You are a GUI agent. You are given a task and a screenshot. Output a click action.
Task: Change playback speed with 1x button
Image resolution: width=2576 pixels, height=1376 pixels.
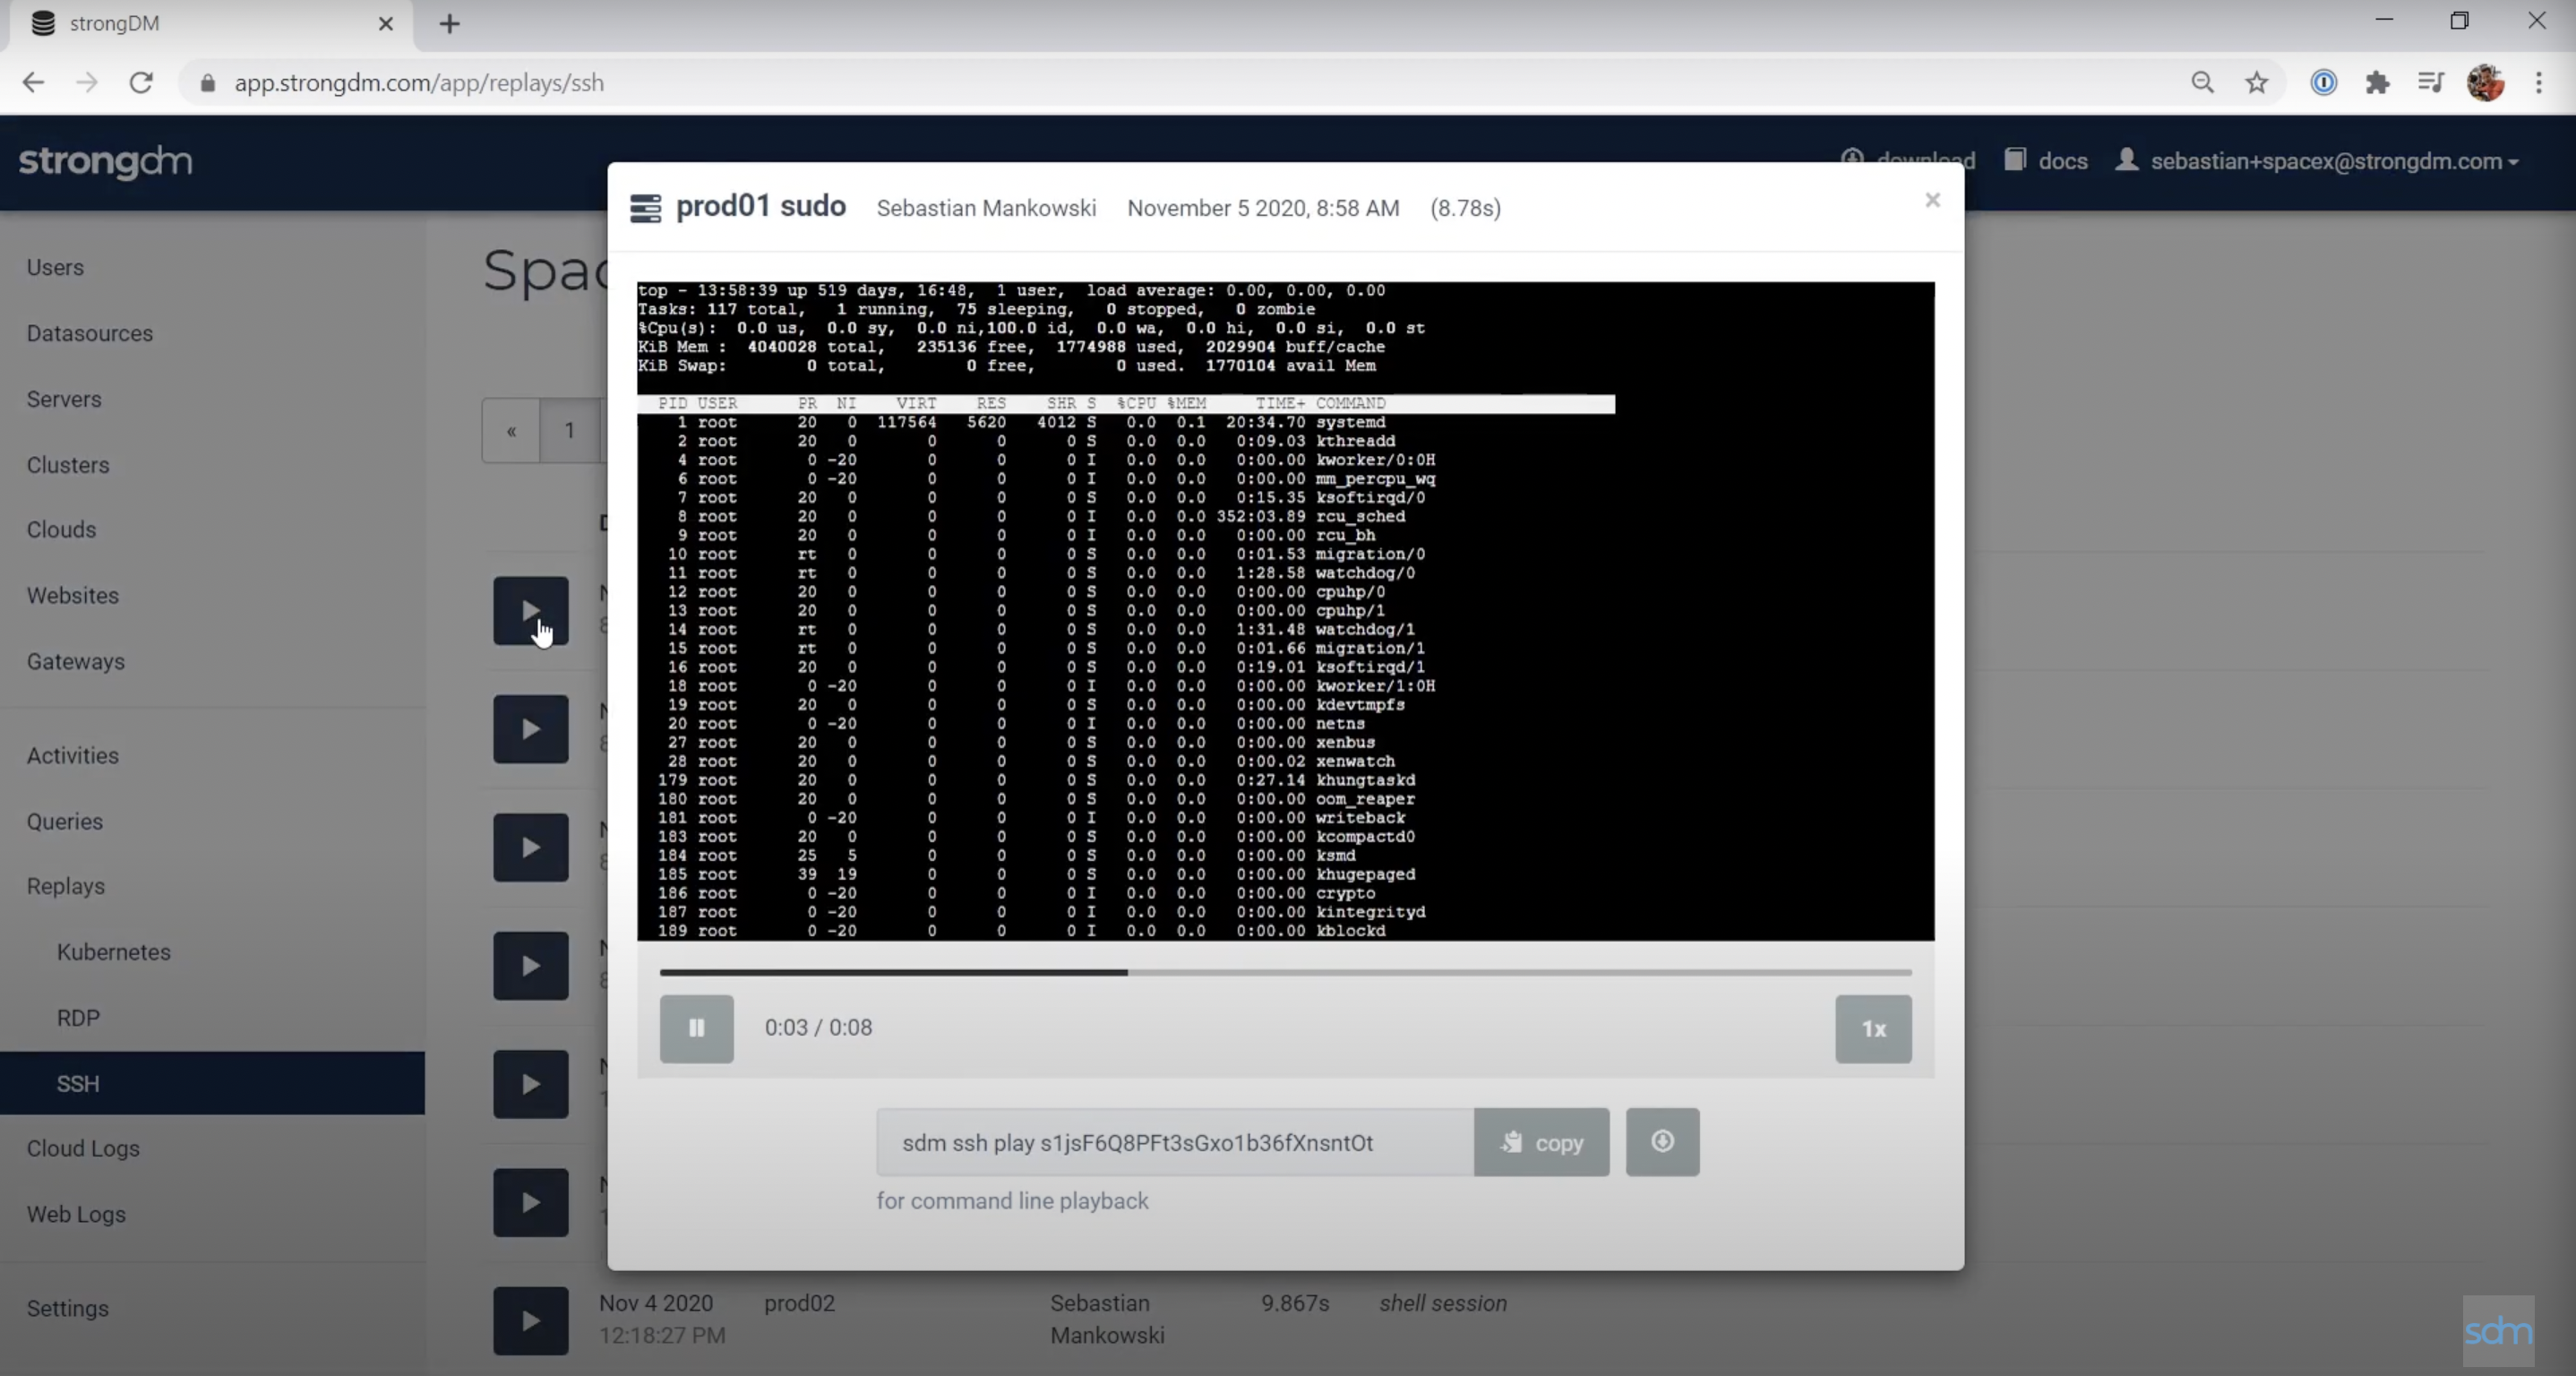pos(1873,1028)
